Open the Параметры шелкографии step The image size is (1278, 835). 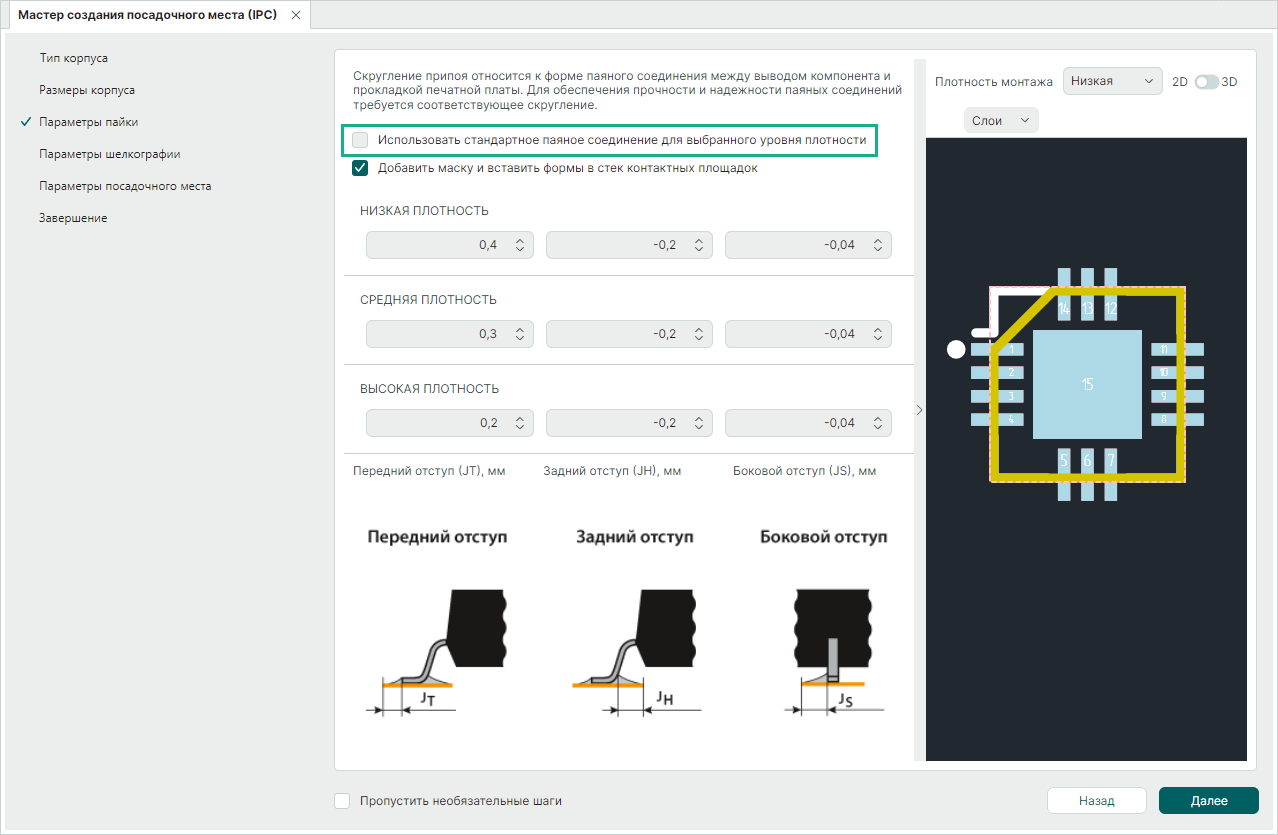click(x=110, y=154)
